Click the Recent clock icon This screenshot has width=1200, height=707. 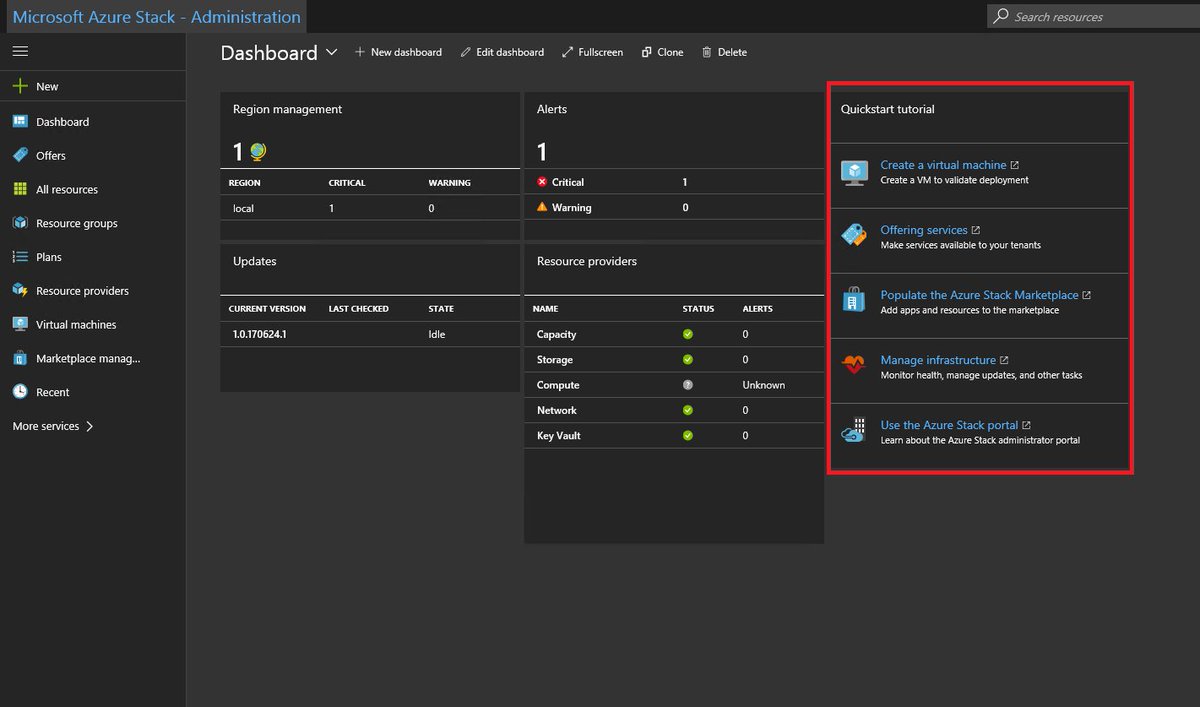(20, 392)
